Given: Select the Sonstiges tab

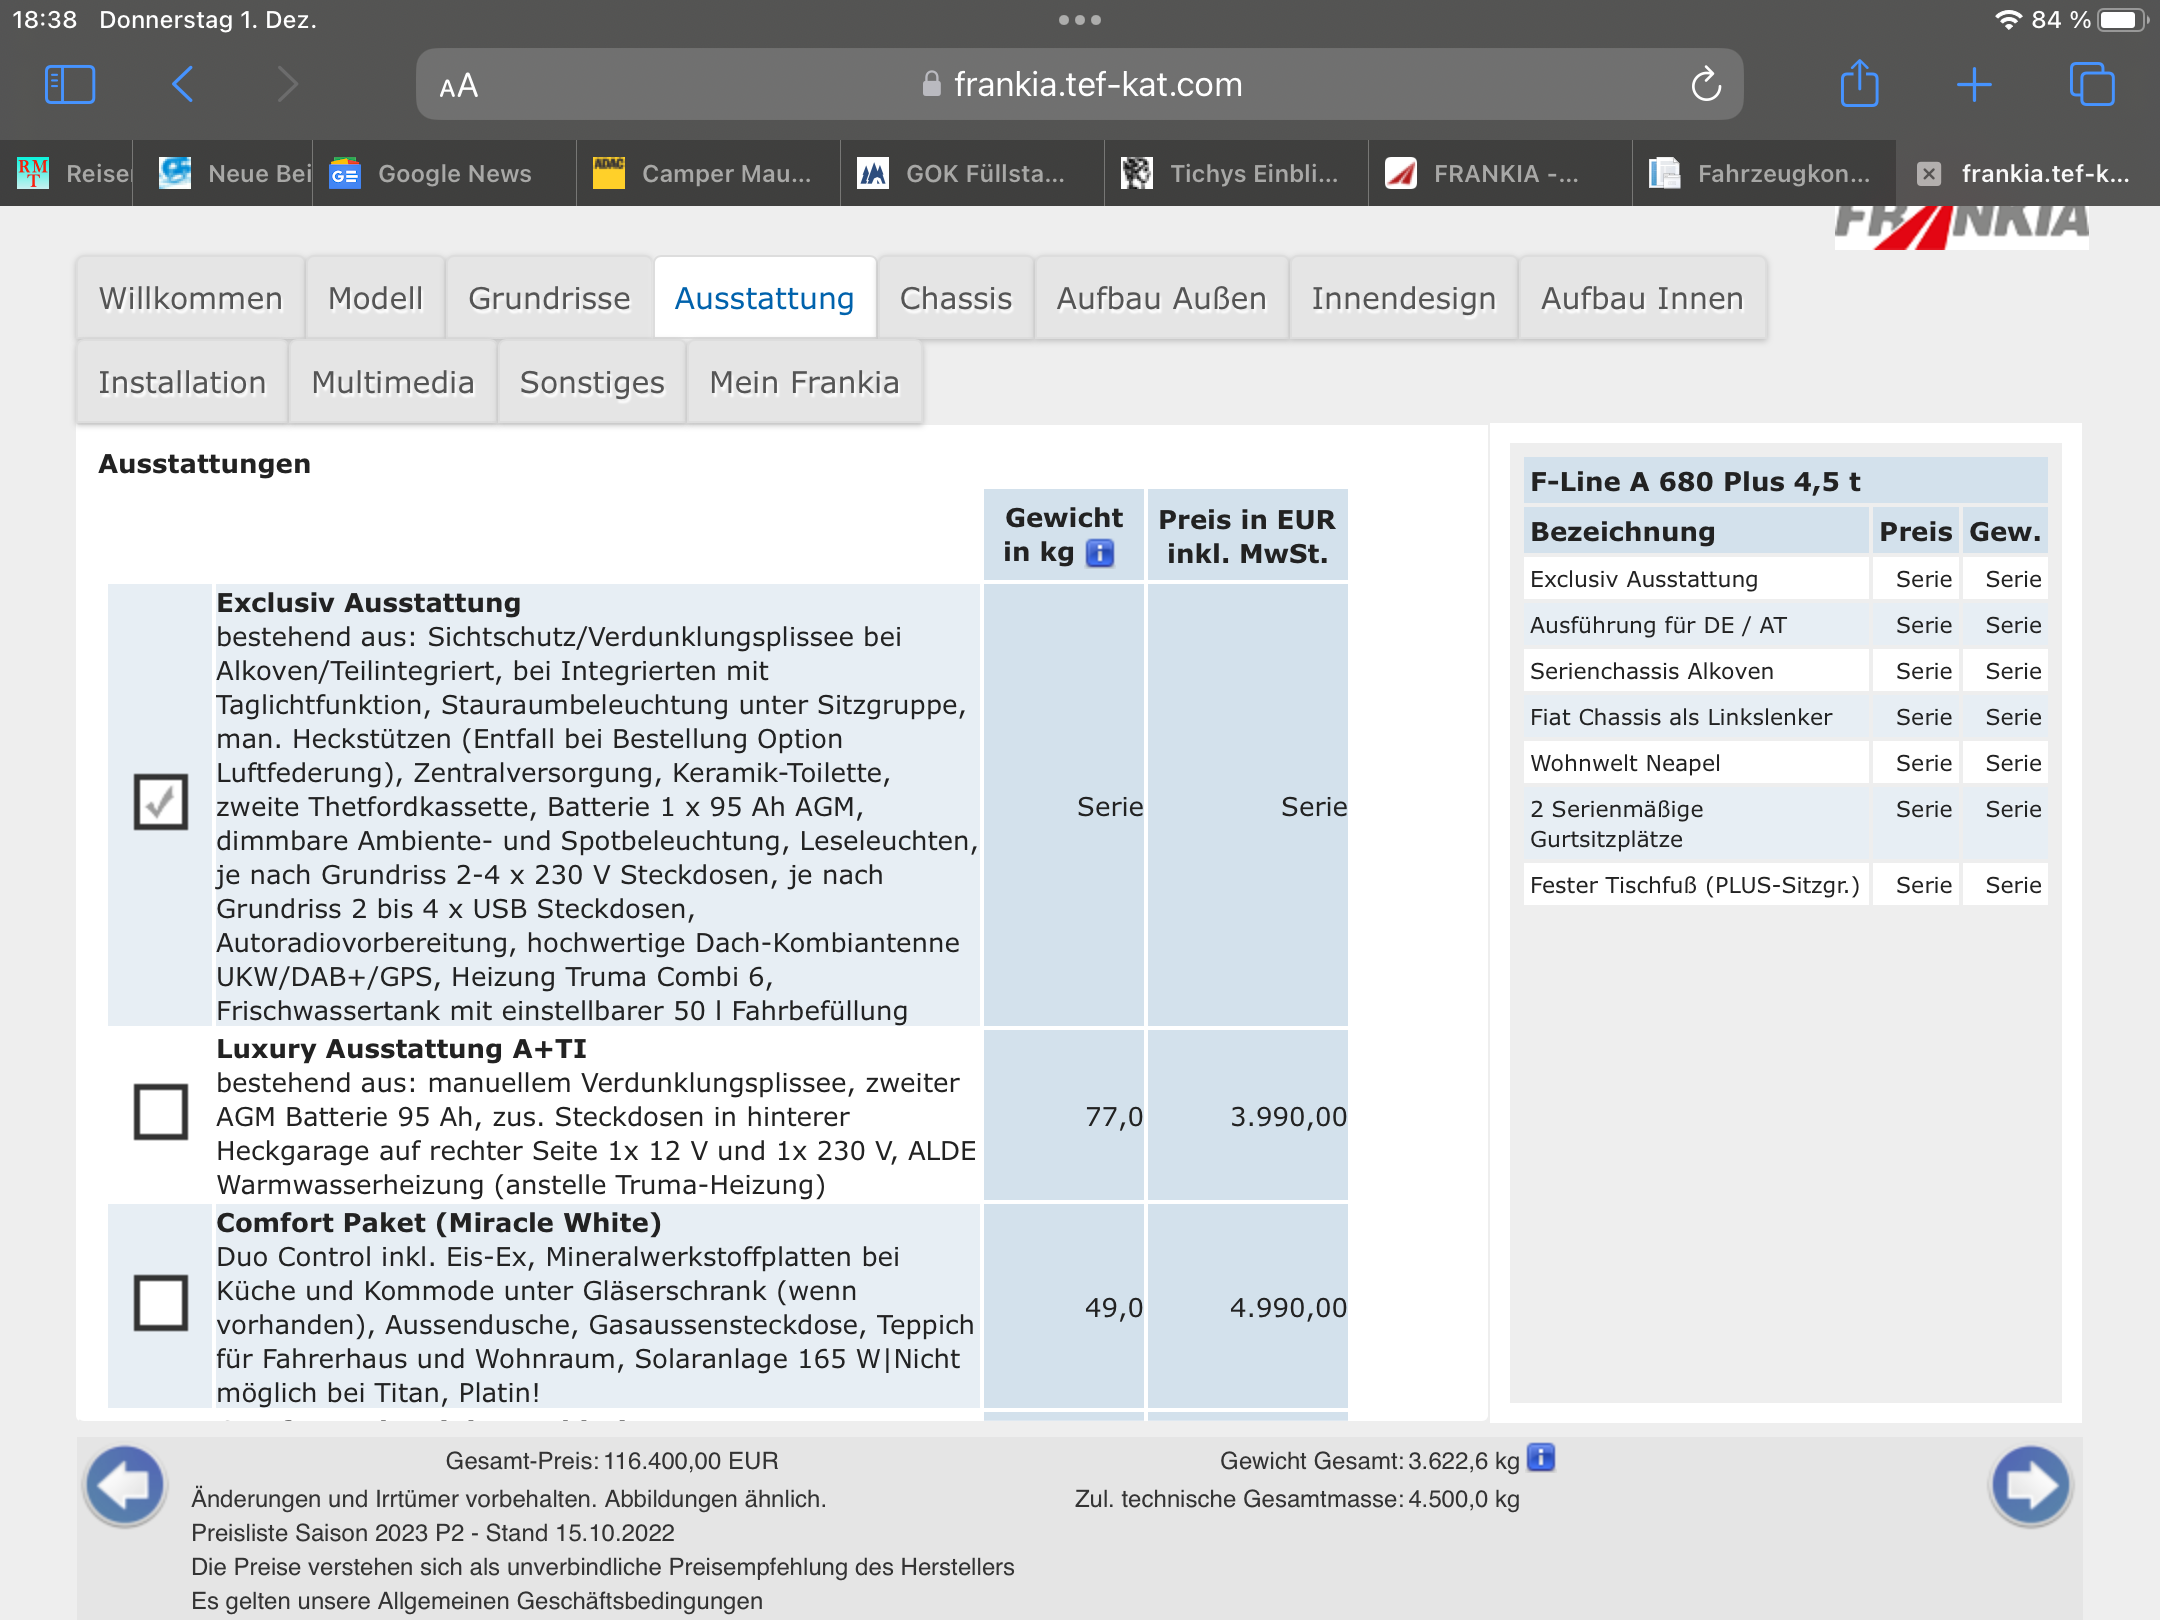Looking at the screenshot, I should point(592,382).
